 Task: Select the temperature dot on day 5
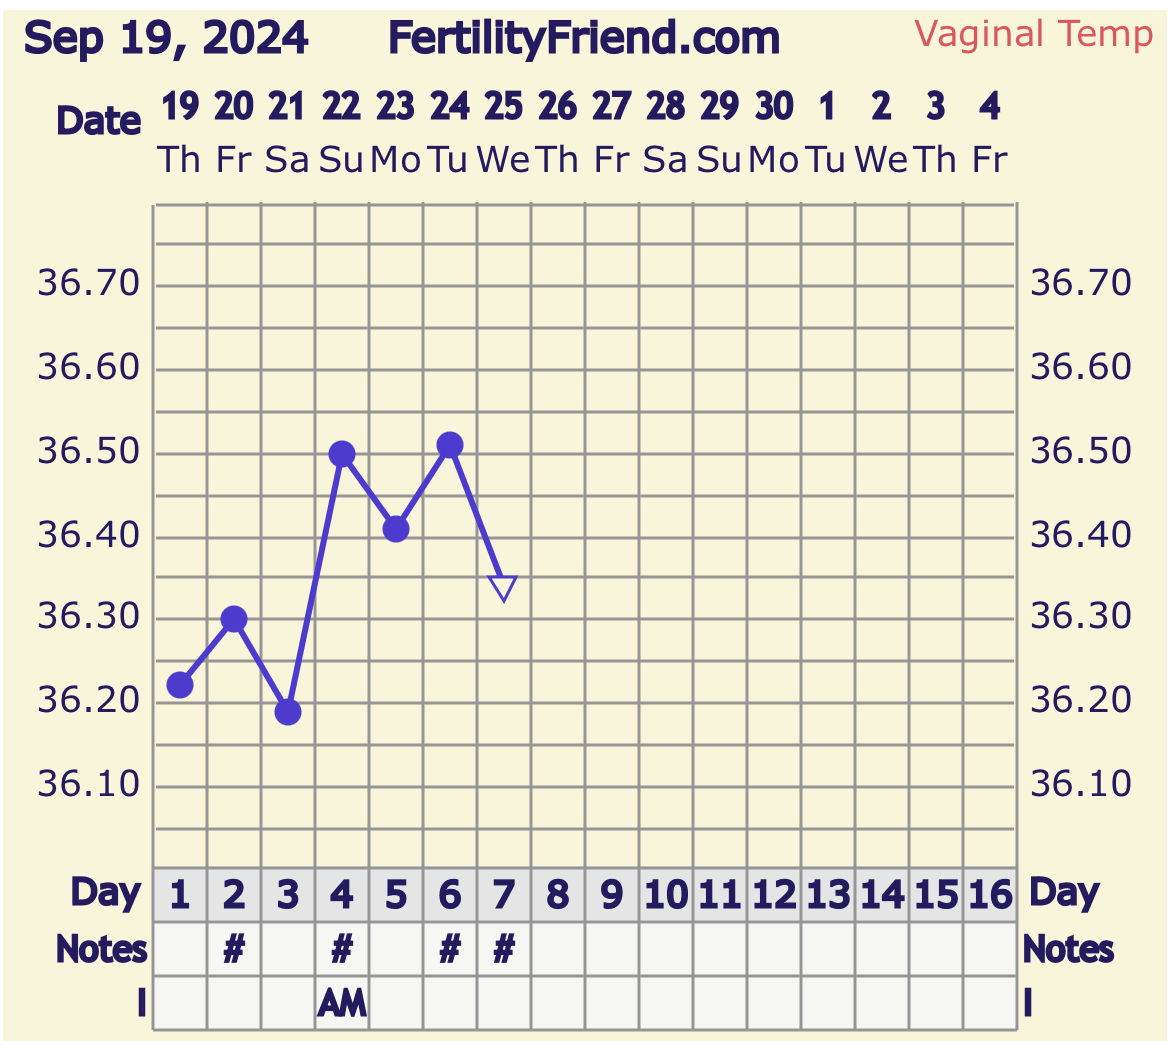coord(396,529)
